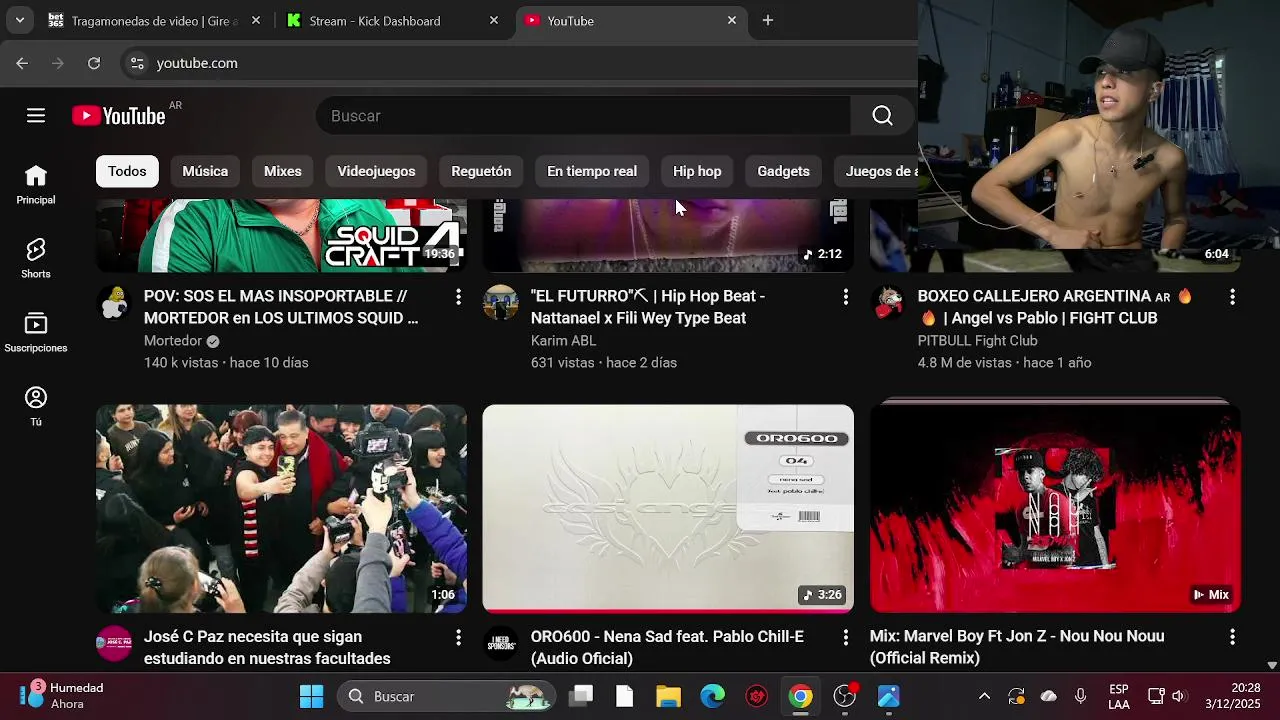Open volume control in system tray
This screenshot has height=720, width=1280.
1178,696
